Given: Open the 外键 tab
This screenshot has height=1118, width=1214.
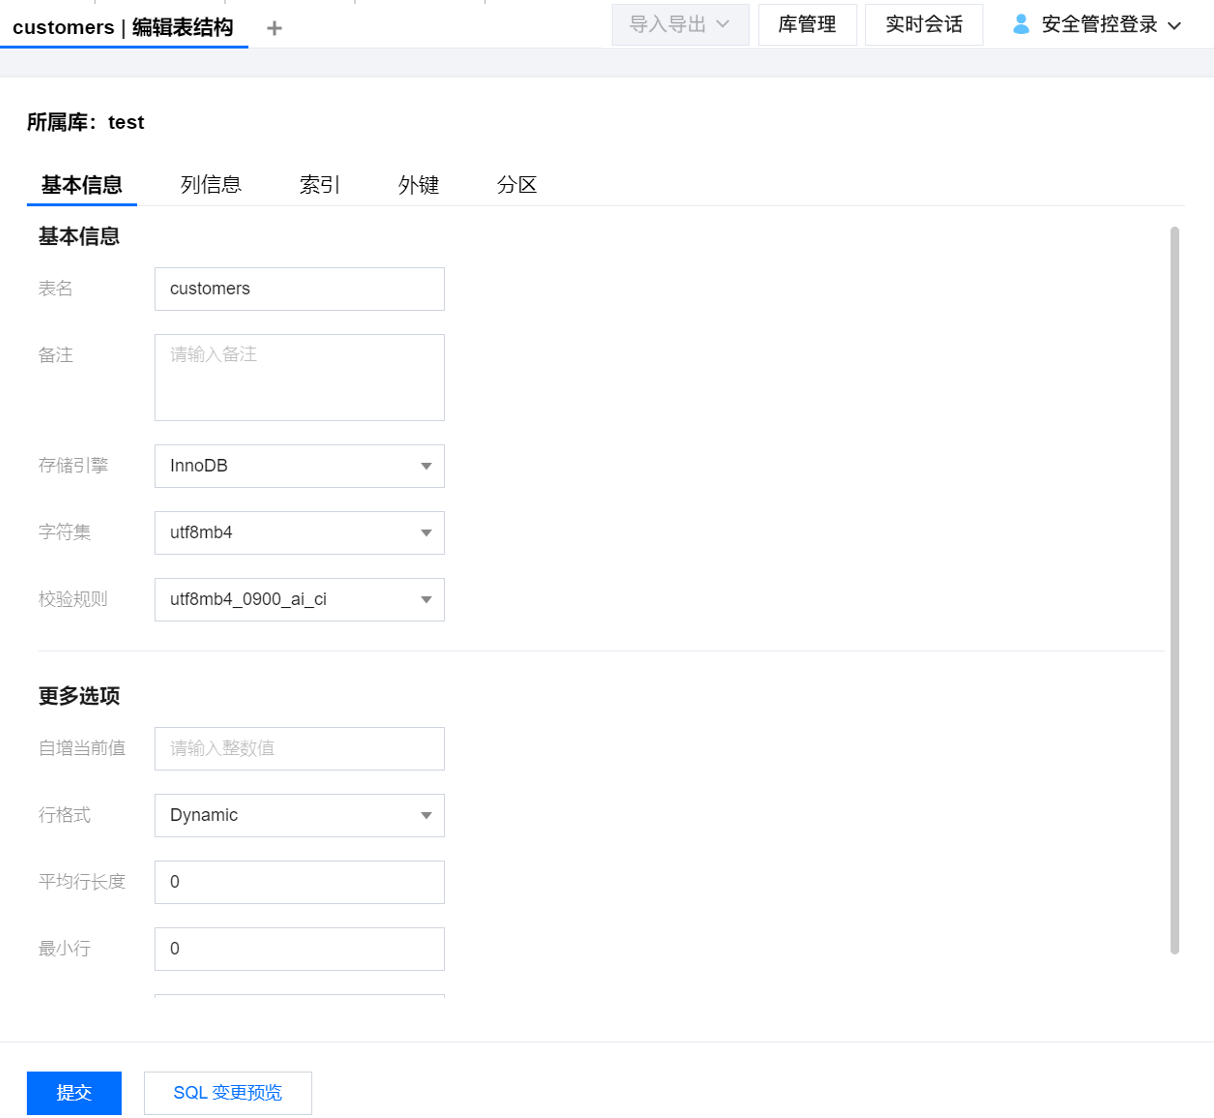Looking at the screenshot, I should pos(418,185).
